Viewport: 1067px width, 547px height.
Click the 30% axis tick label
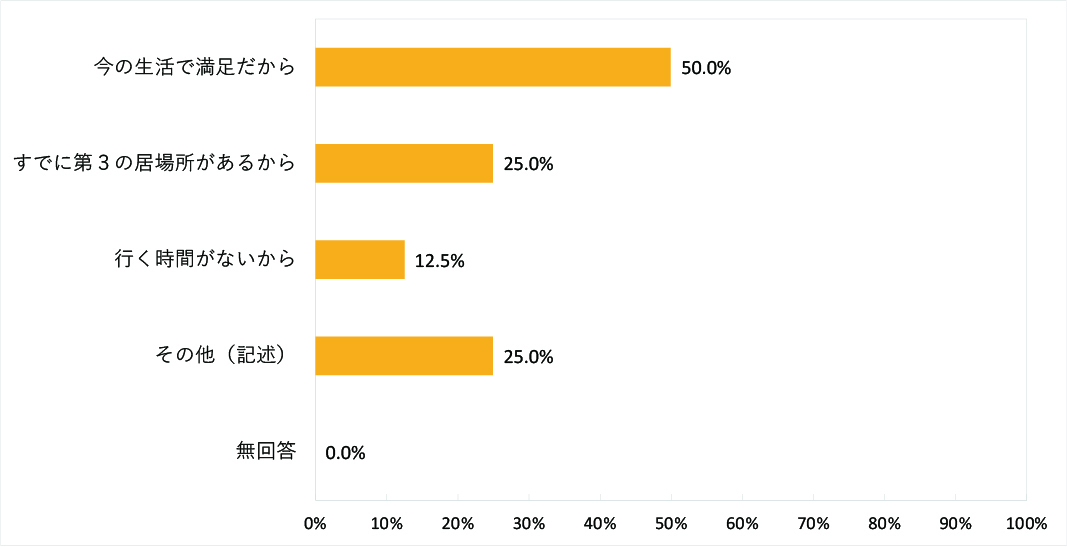[528, 524]
